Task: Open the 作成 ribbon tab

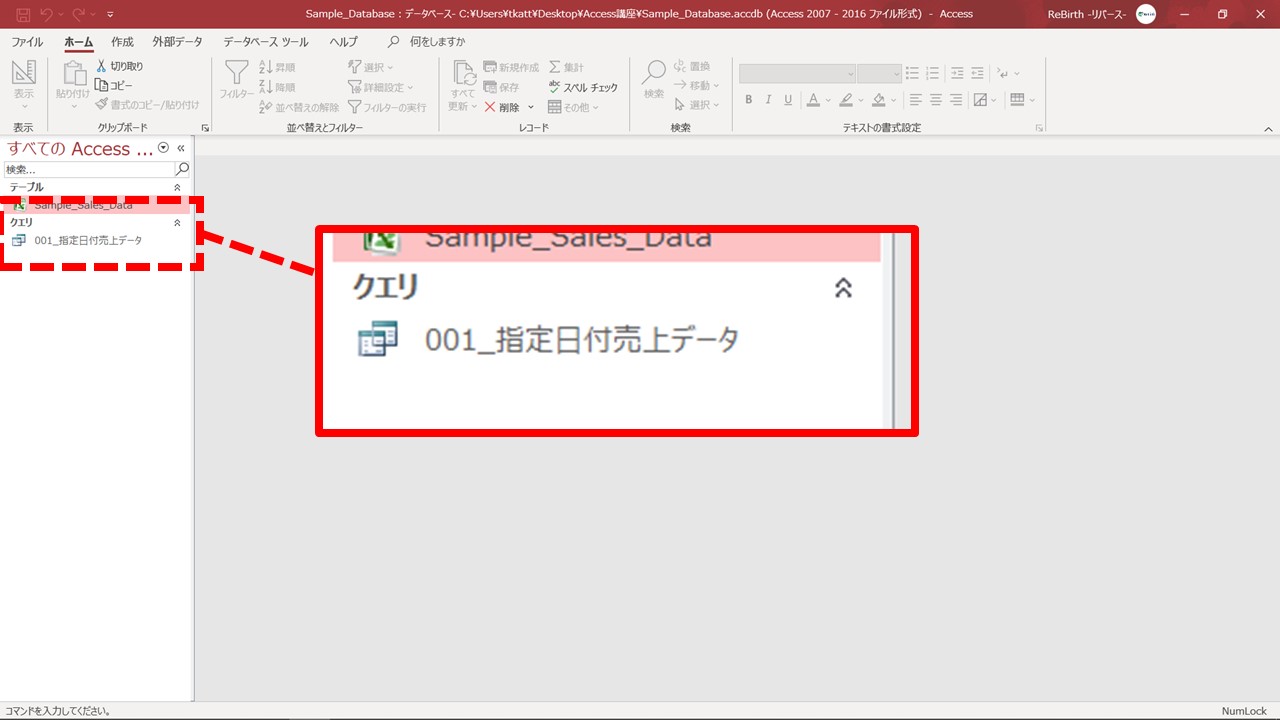Action: [x=122, y=42]
